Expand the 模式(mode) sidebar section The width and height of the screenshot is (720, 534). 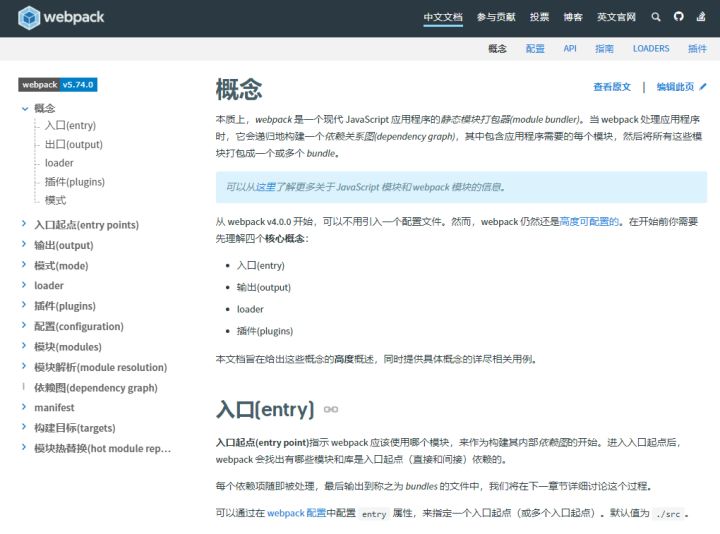tap(24, 264)
